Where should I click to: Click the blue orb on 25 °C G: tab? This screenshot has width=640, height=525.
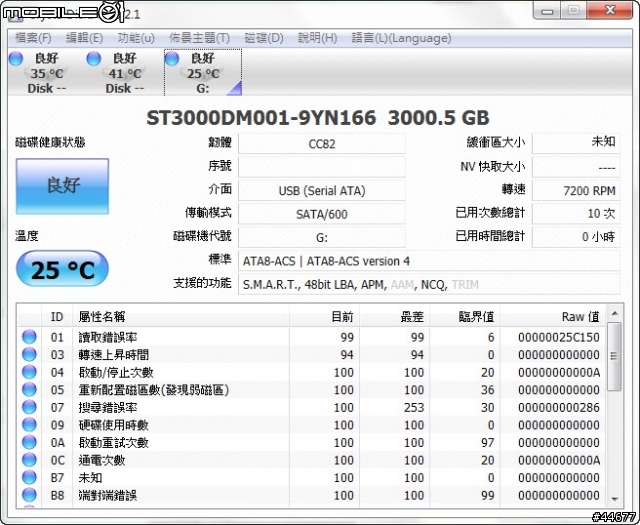click(172, 58)
